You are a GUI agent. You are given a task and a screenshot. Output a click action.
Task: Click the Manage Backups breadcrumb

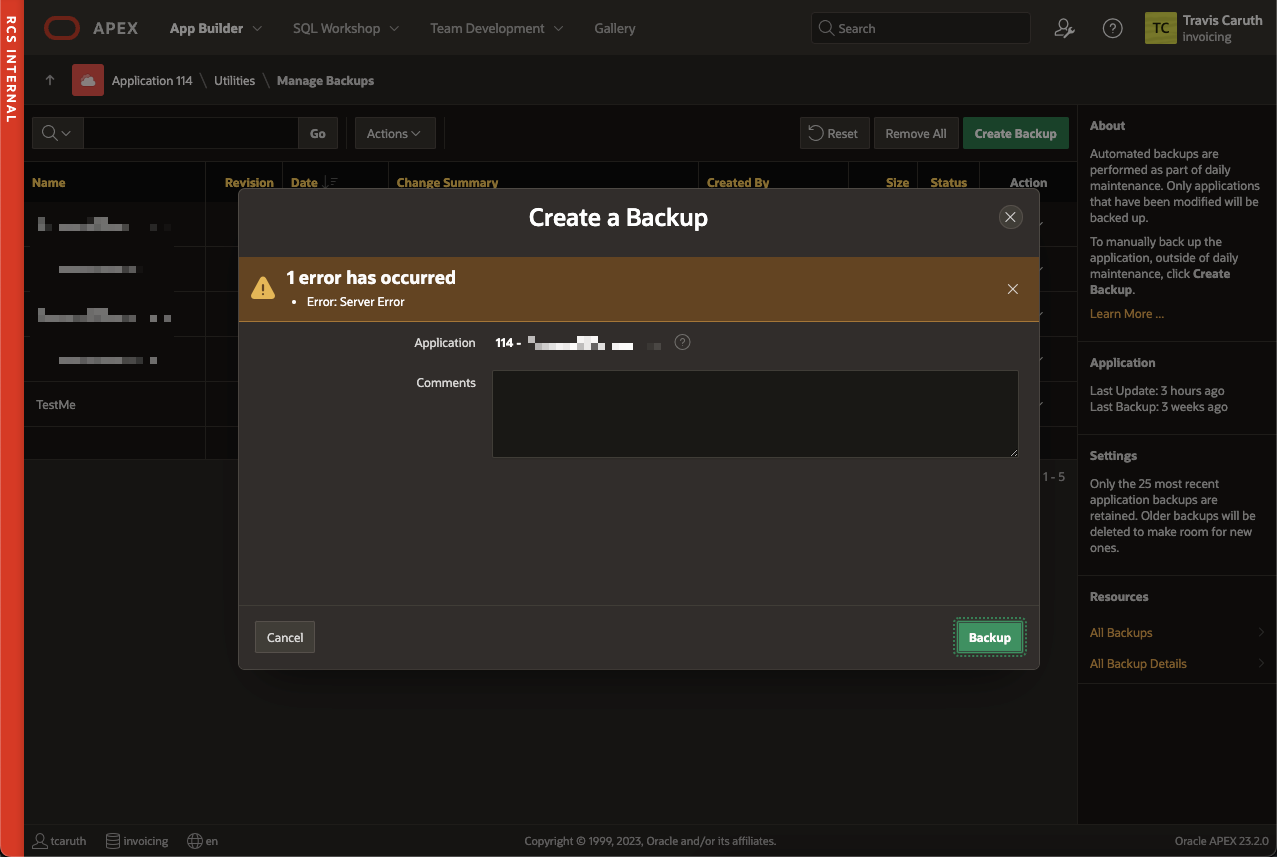coord(325,80)
